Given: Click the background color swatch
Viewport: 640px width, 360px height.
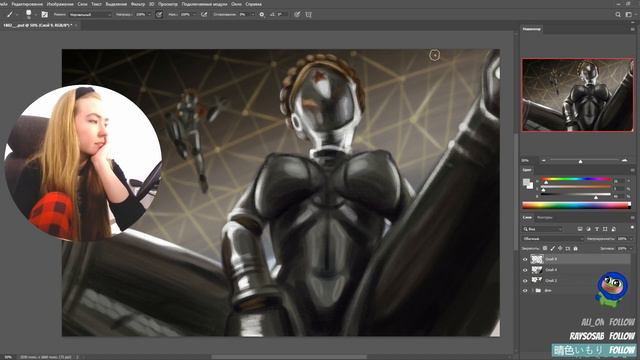Looking at the screenshot, I should pos(530,186).
